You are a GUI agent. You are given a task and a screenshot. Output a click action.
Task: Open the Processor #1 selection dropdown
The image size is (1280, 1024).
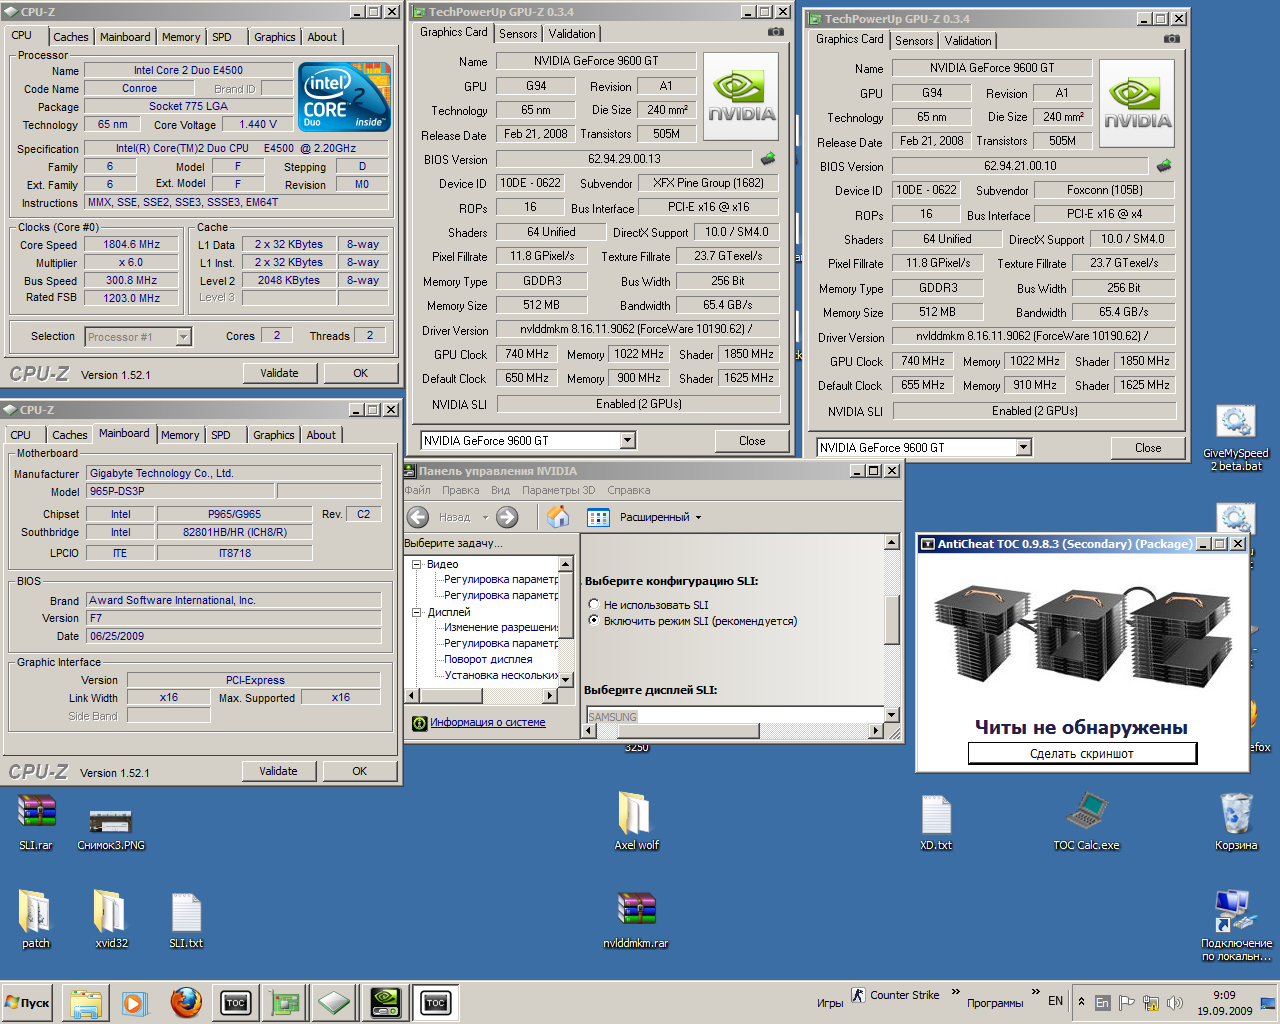pyautogui.click(x=183, y=337)
